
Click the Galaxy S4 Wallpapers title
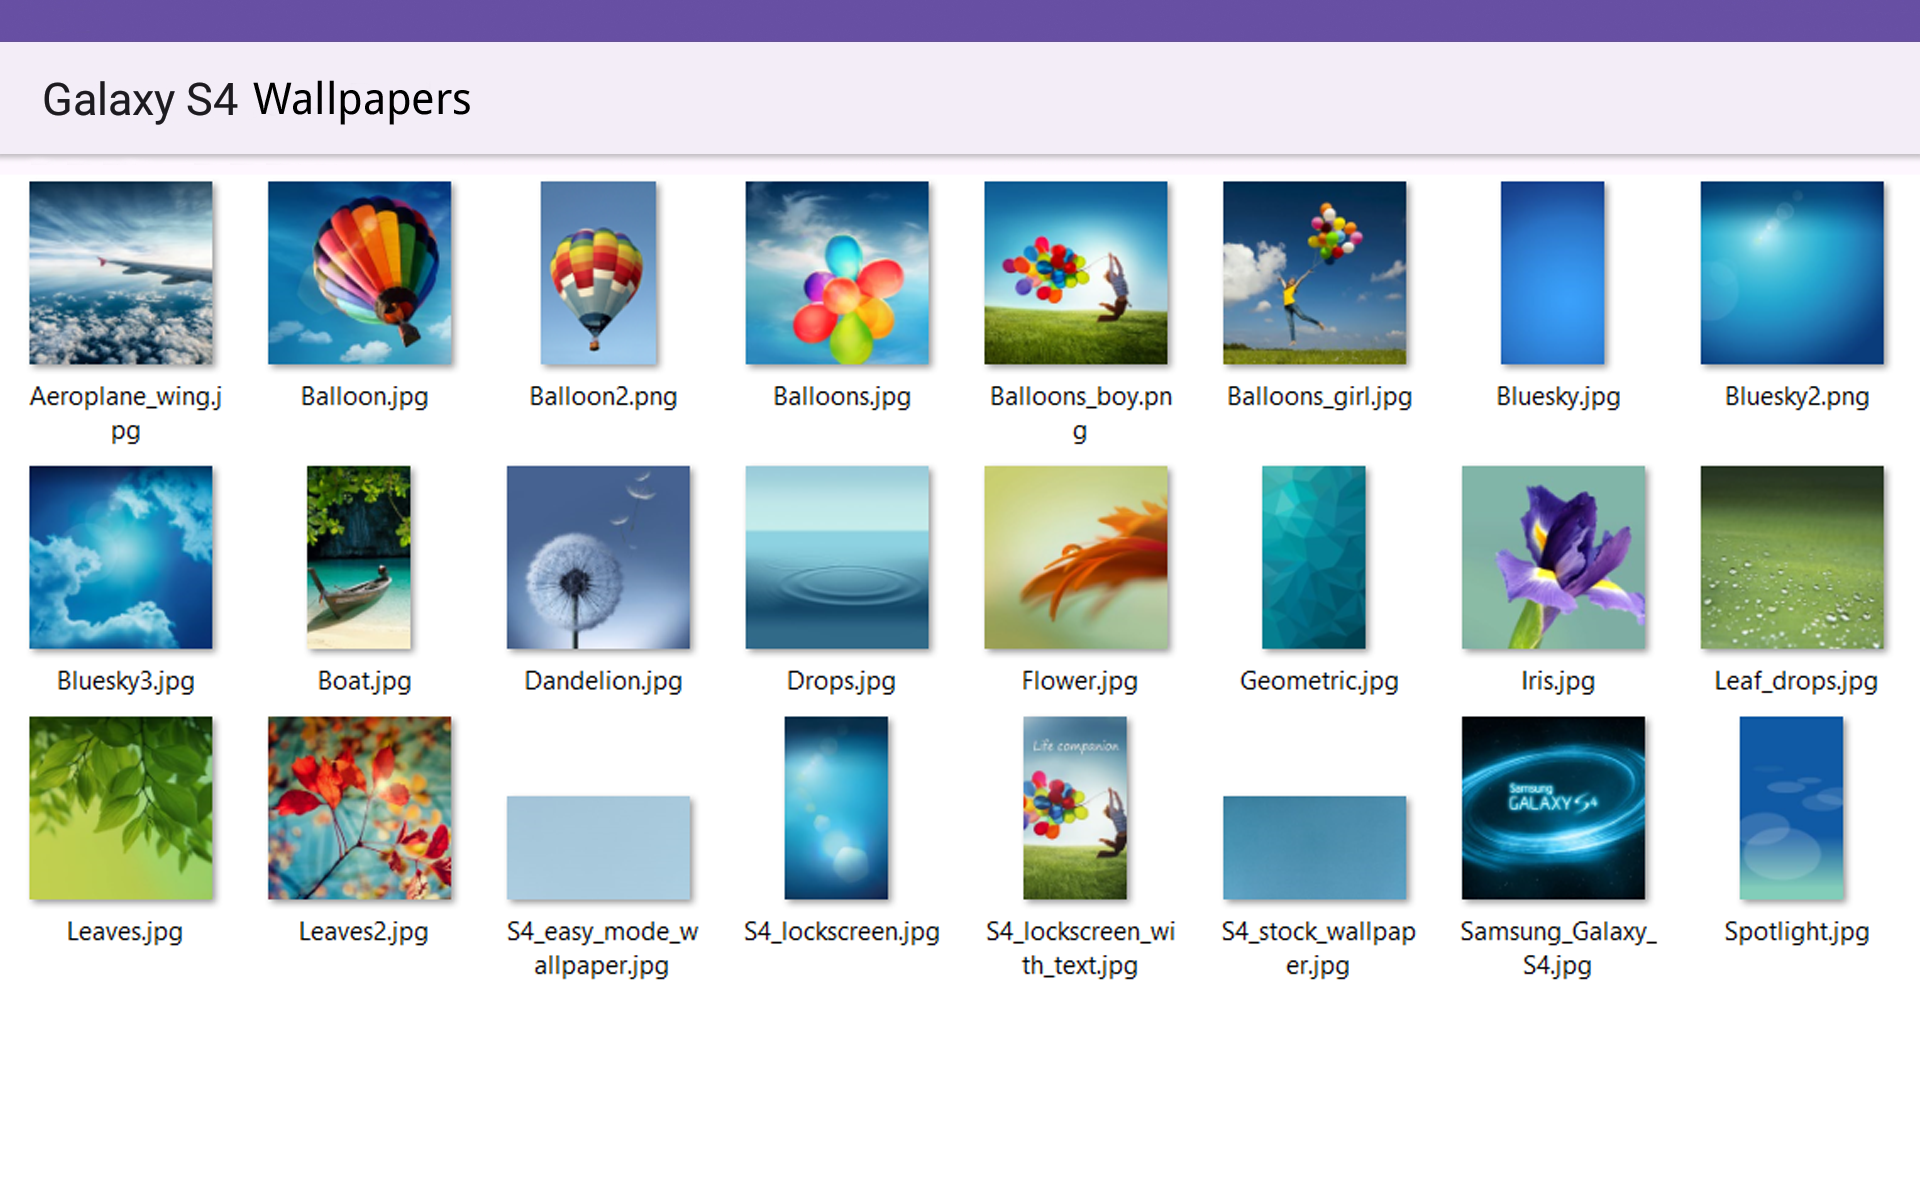(257, 100)
